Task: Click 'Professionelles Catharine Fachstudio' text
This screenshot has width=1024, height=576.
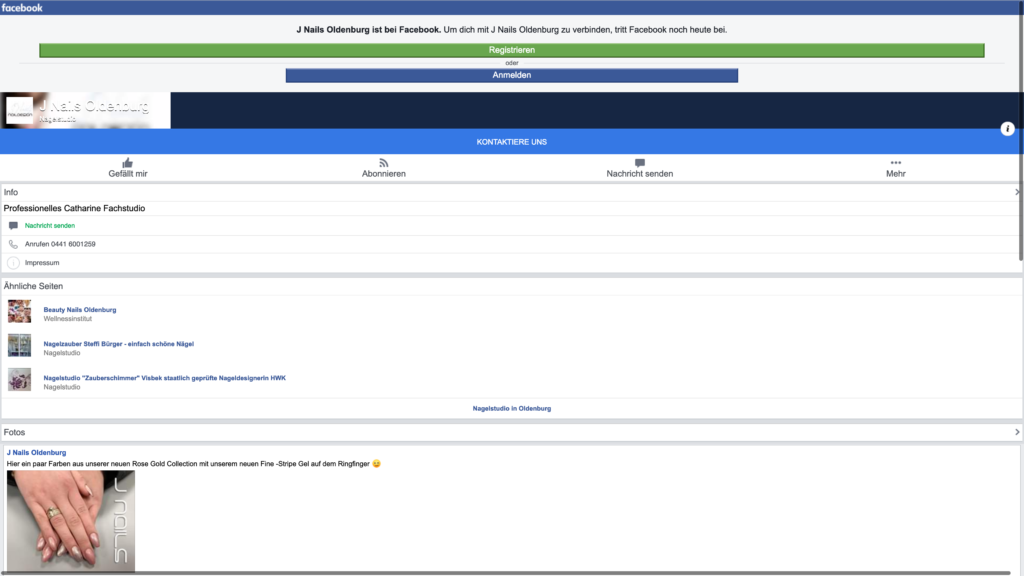Action: point(74,208)
